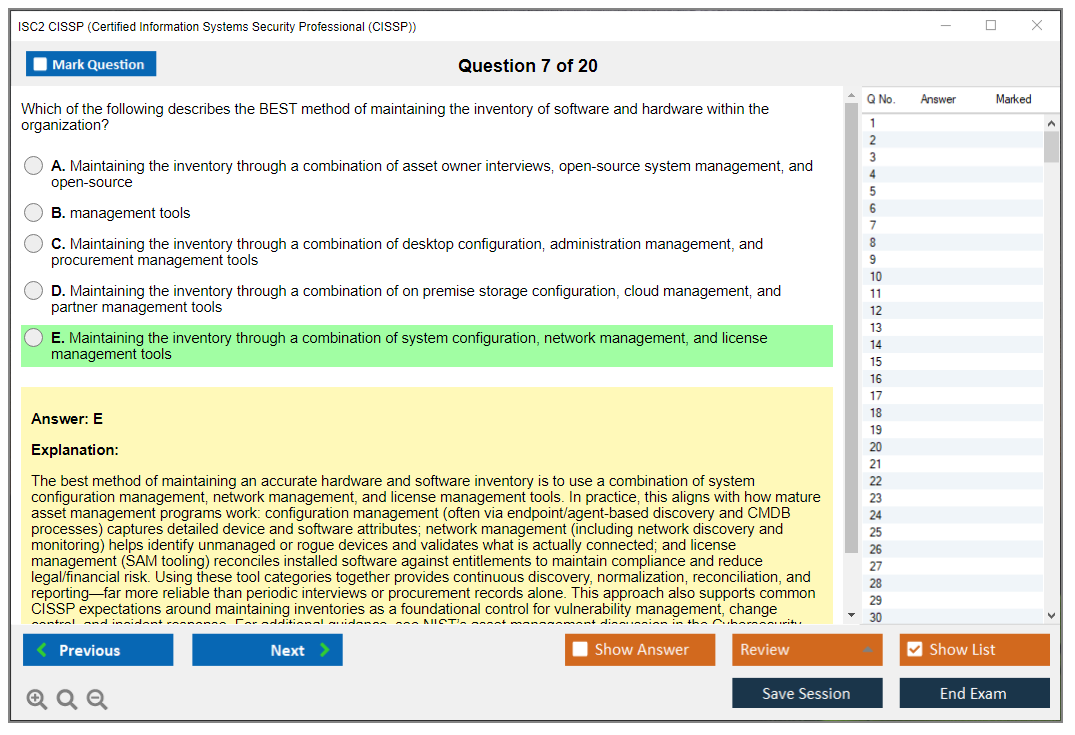1075x735 pixels.
Task: Toggle the Show Answer checkbox
Action: [x=580, y=649]
